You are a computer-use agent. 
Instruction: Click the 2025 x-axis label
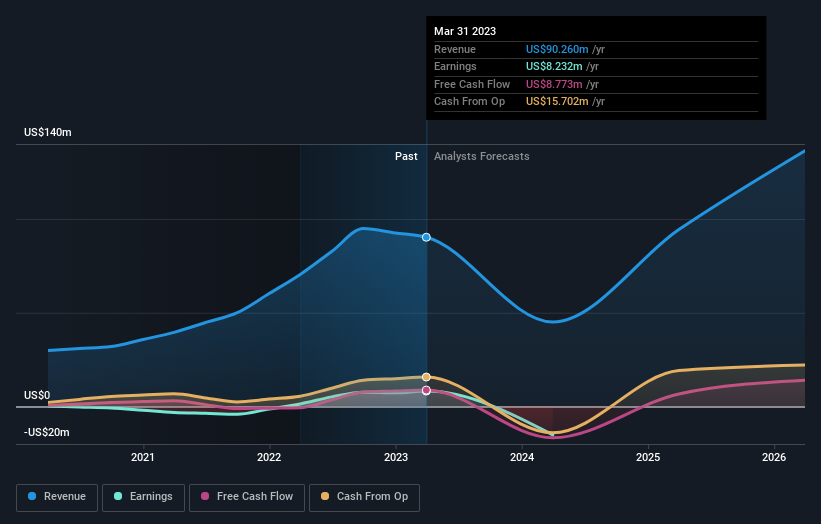(x=648, y=457)
